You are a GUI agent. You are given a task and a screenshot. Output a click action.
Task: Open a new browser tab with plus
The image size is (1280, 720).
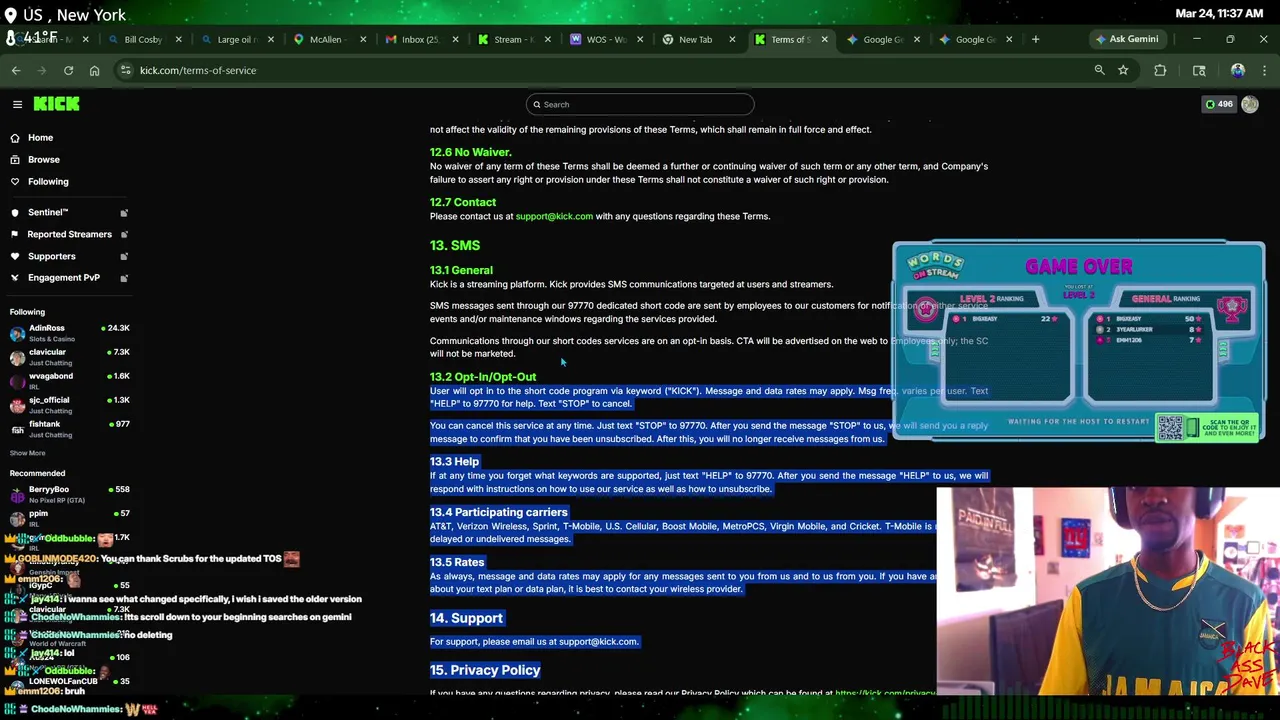click(1035, 39)
